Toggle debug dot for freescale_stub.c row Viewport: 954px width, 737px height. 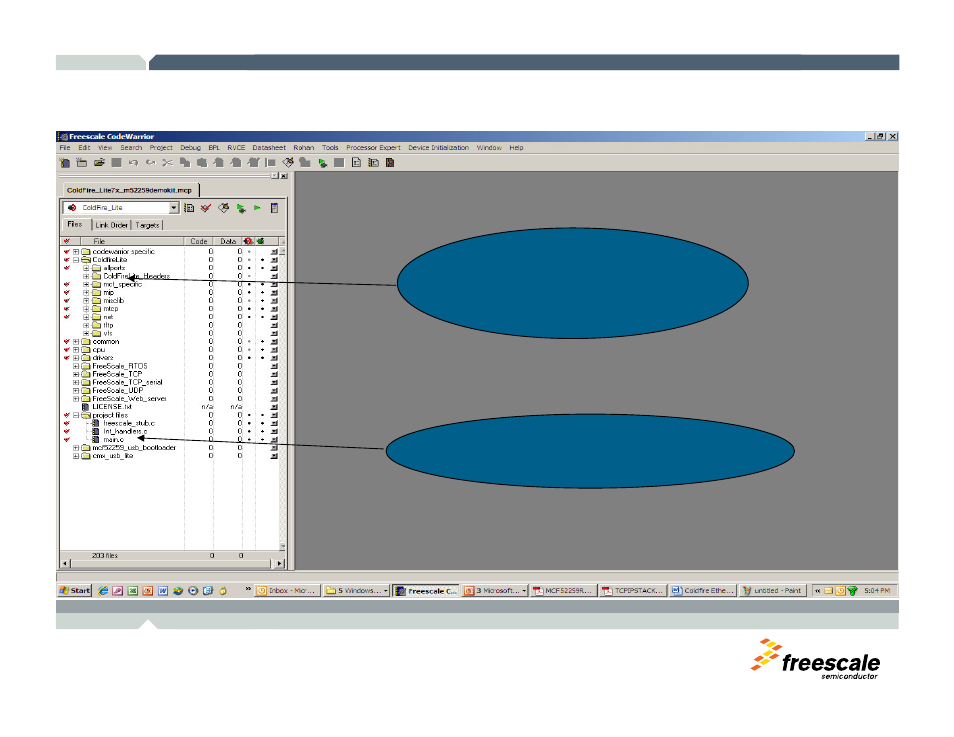click(x=262, y=423)
